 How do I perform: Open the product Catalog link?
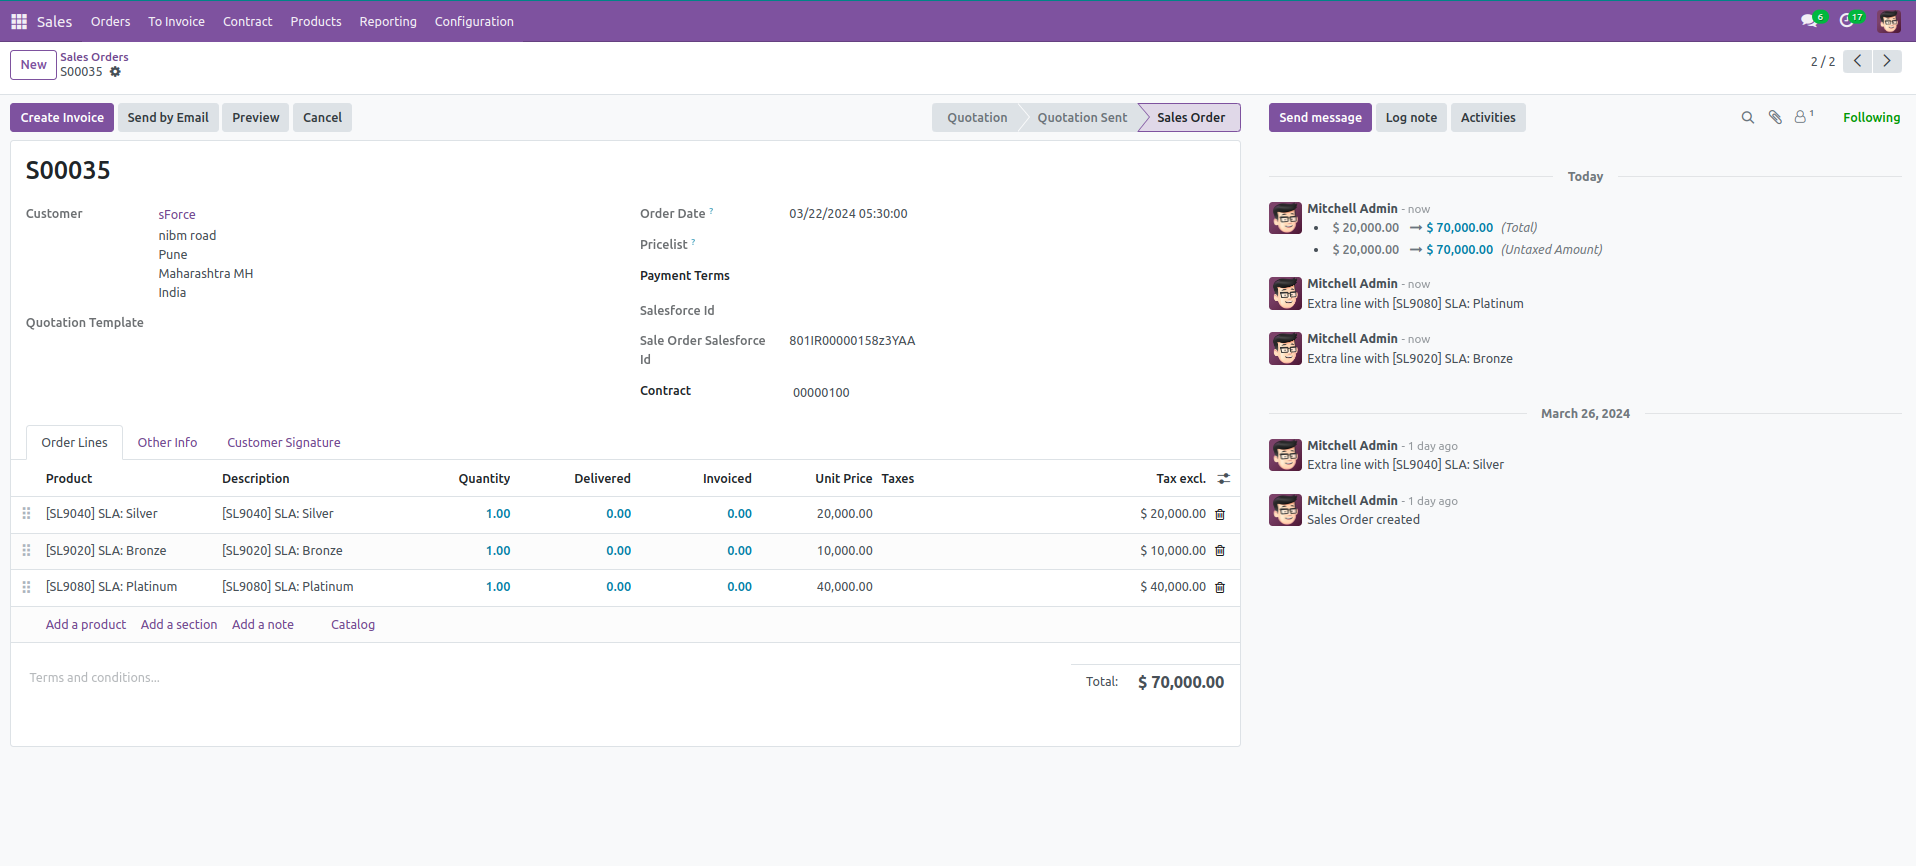pyautogui.click(x=353, y=625)
